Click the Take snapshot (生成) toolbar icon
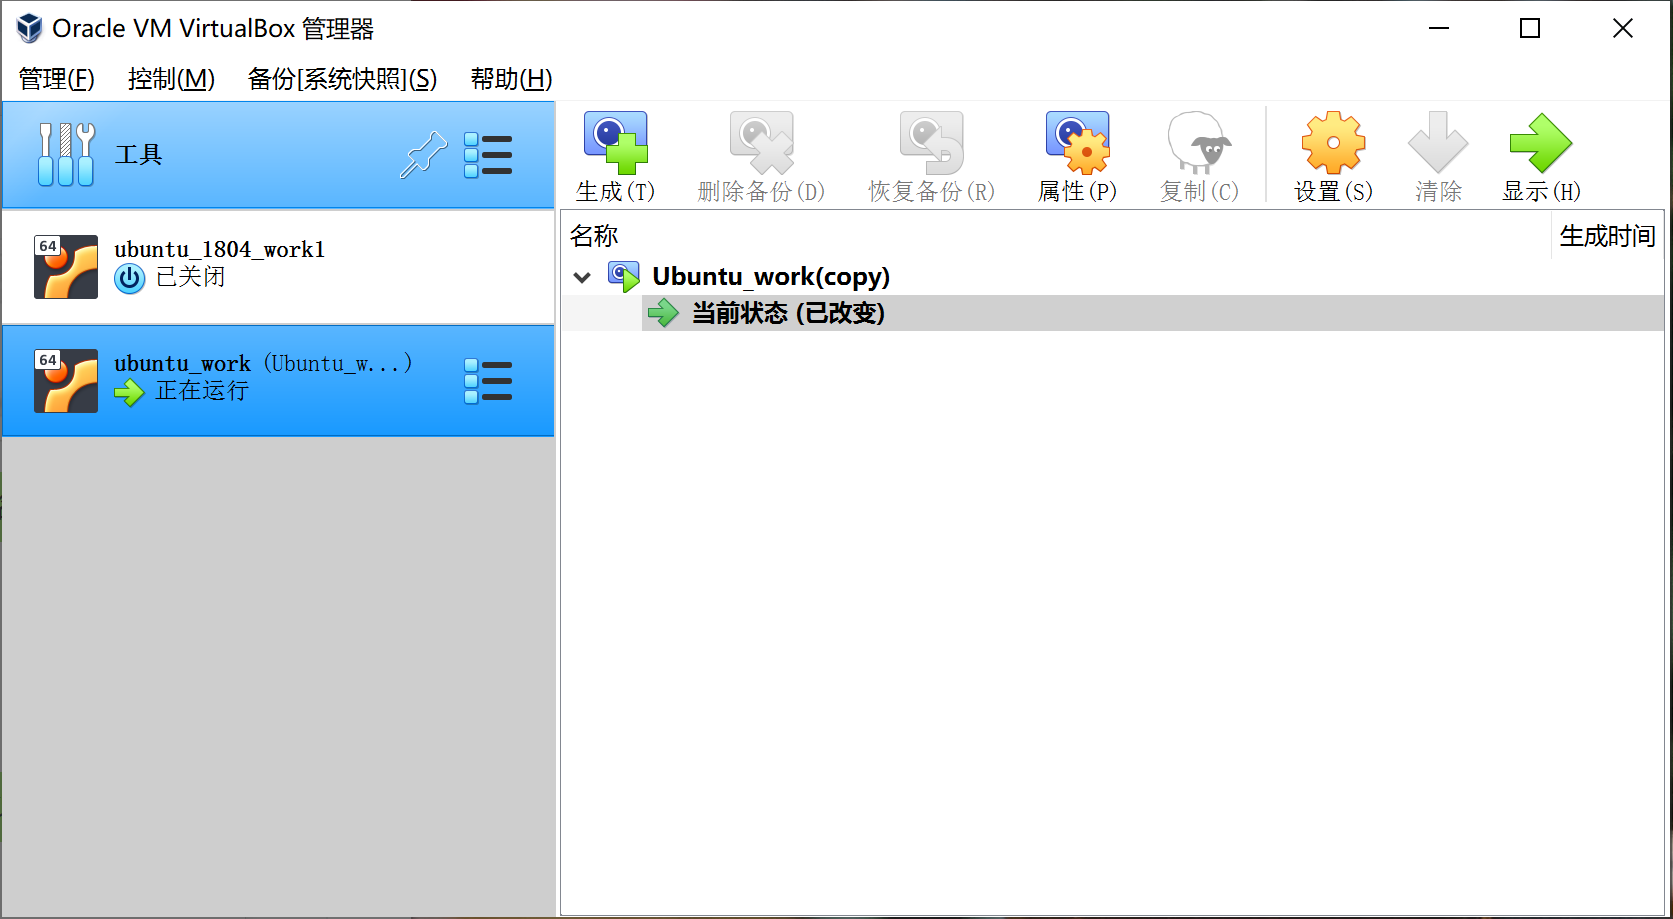 [616, 142]
